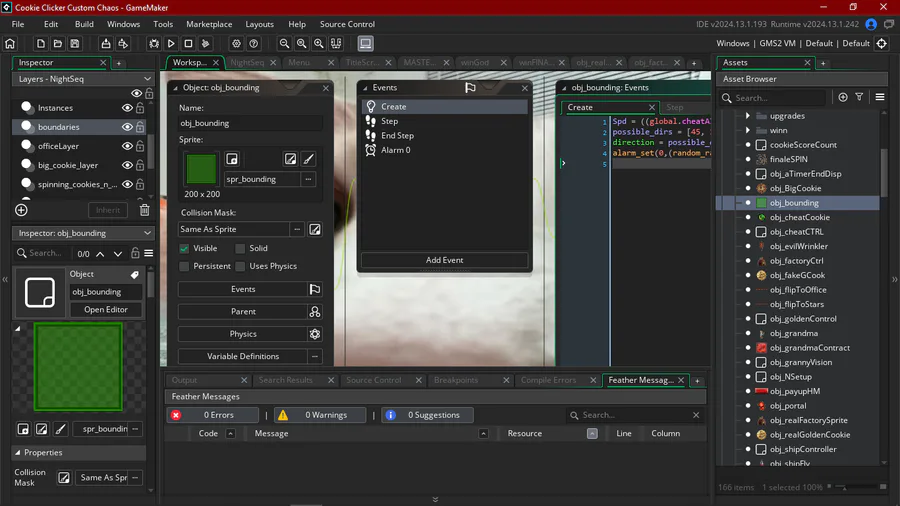This screenshot has height=506, width=900.
Task: Collapse the Properties section in Inspector
Action: [x=18, y=453]
